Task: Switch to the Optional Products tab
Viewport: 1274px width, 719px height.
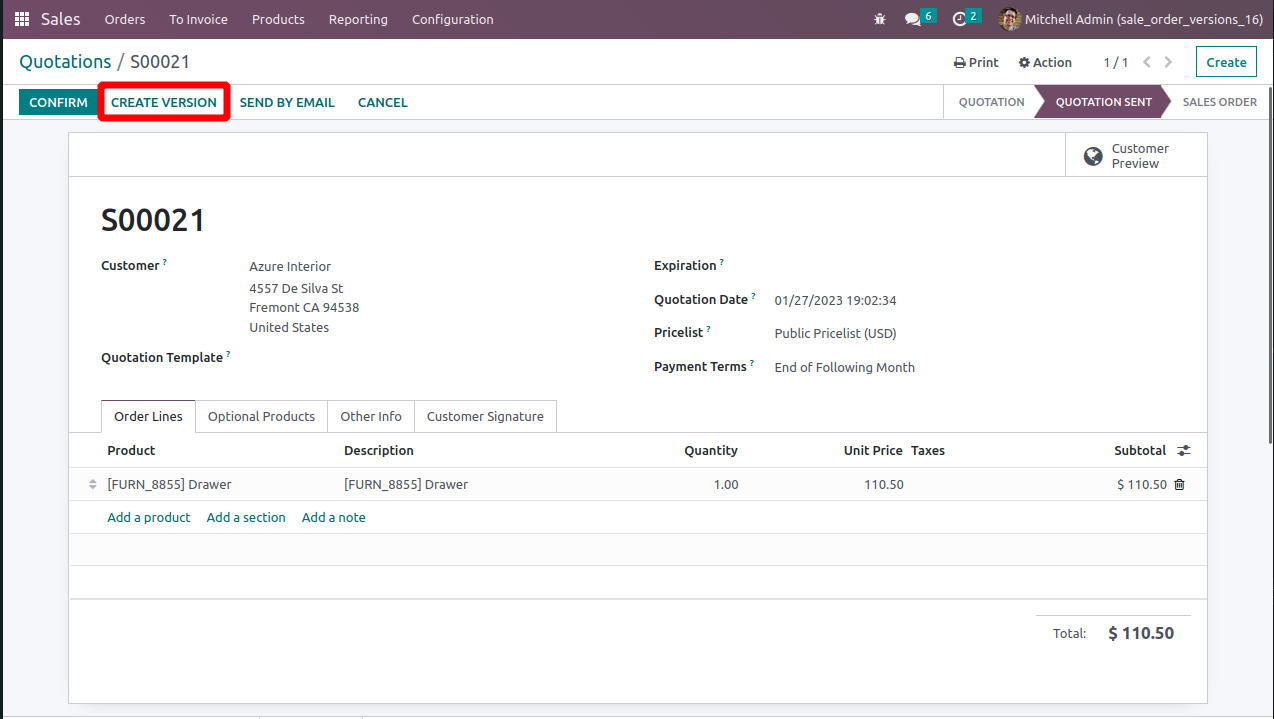Action: [261, 416]
